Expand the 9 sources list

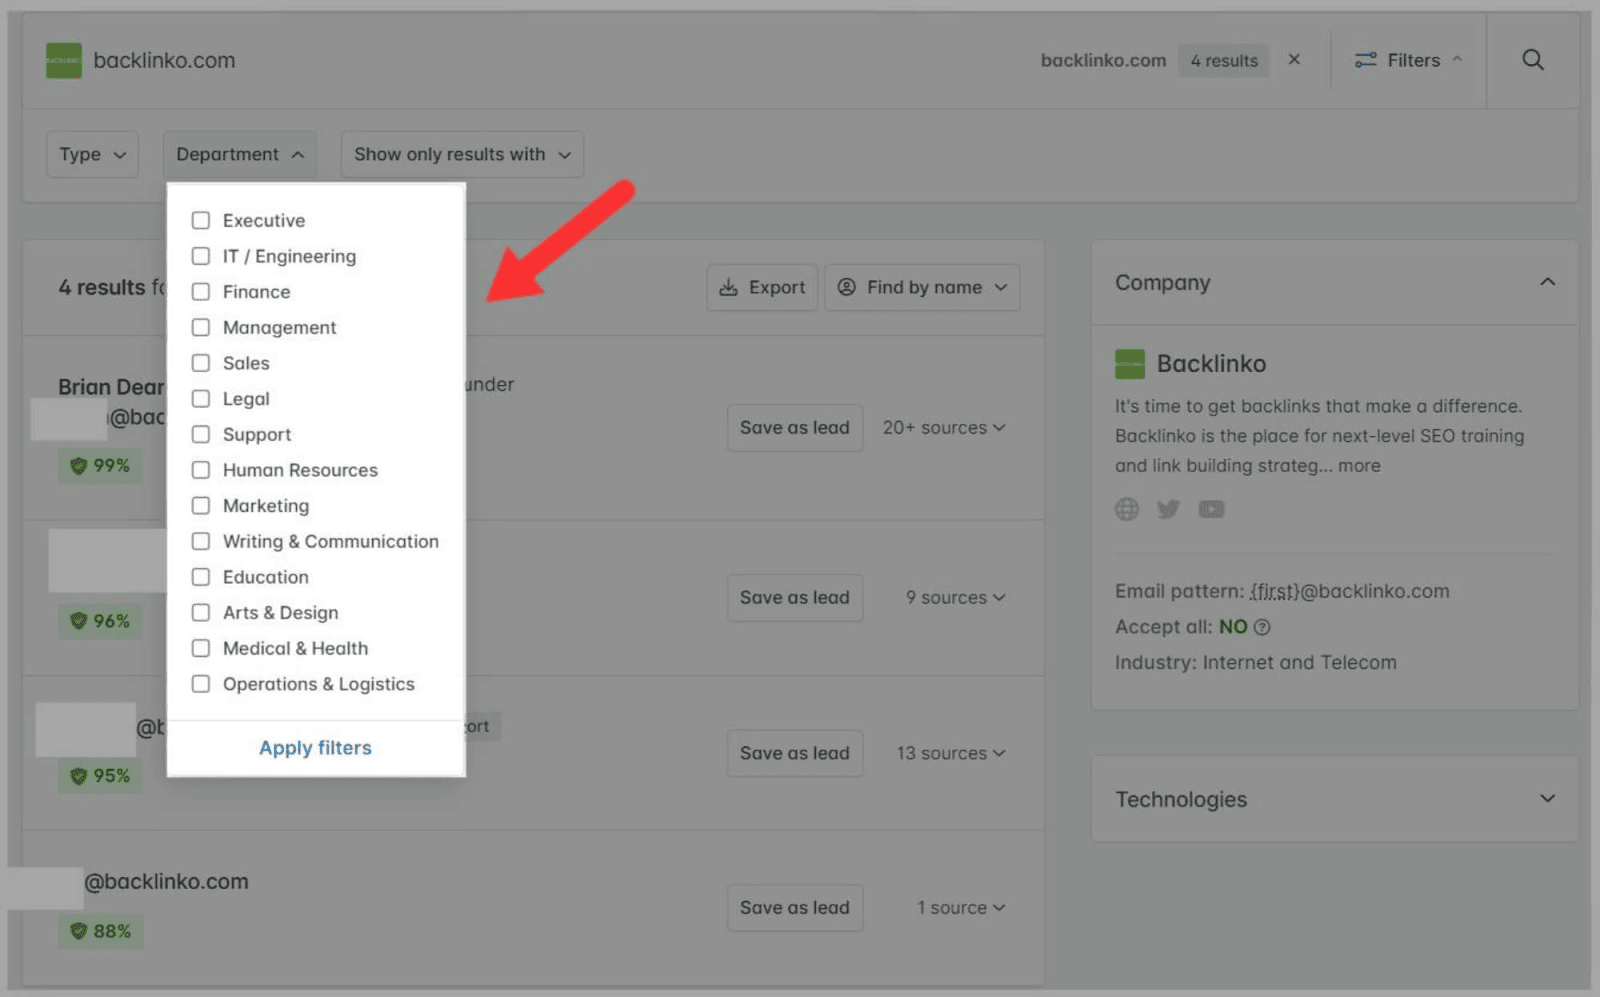click(x=955, y=598)
